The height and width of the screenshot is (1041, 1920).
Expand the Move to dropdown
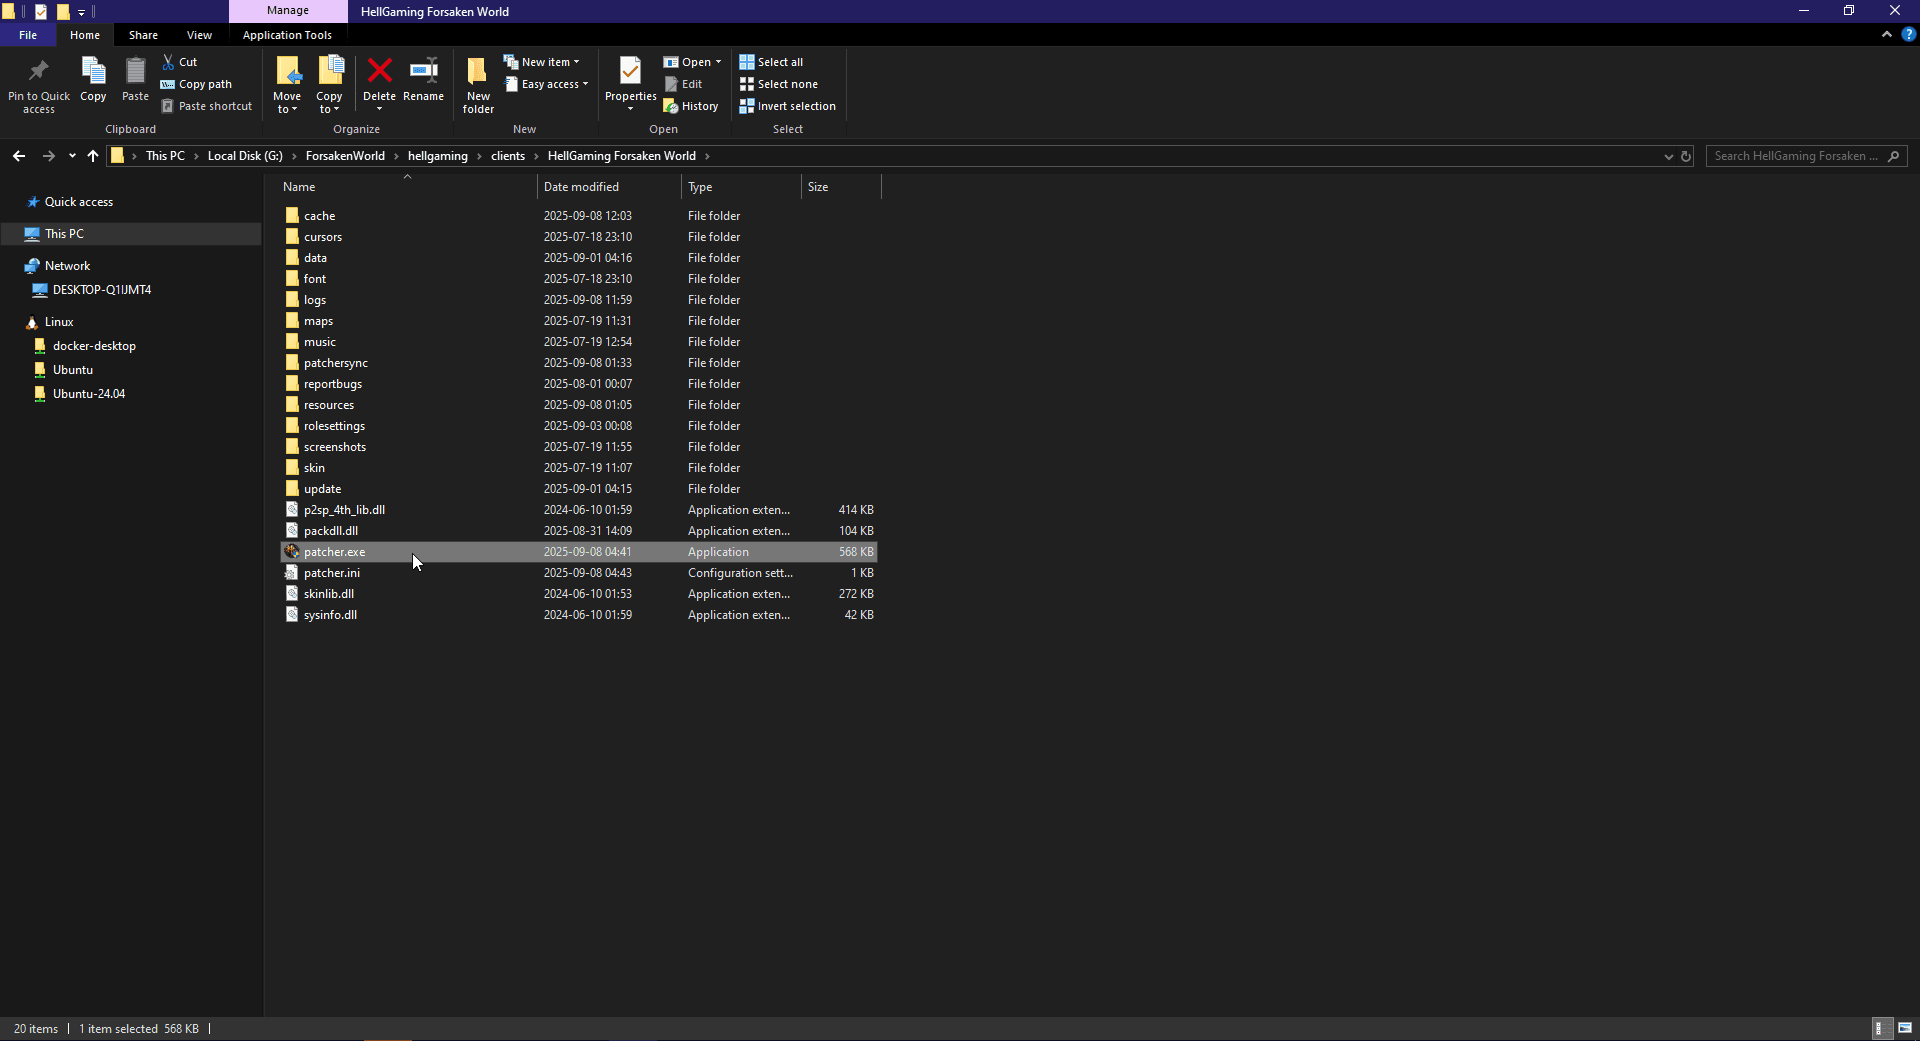[x=287, y=109]
